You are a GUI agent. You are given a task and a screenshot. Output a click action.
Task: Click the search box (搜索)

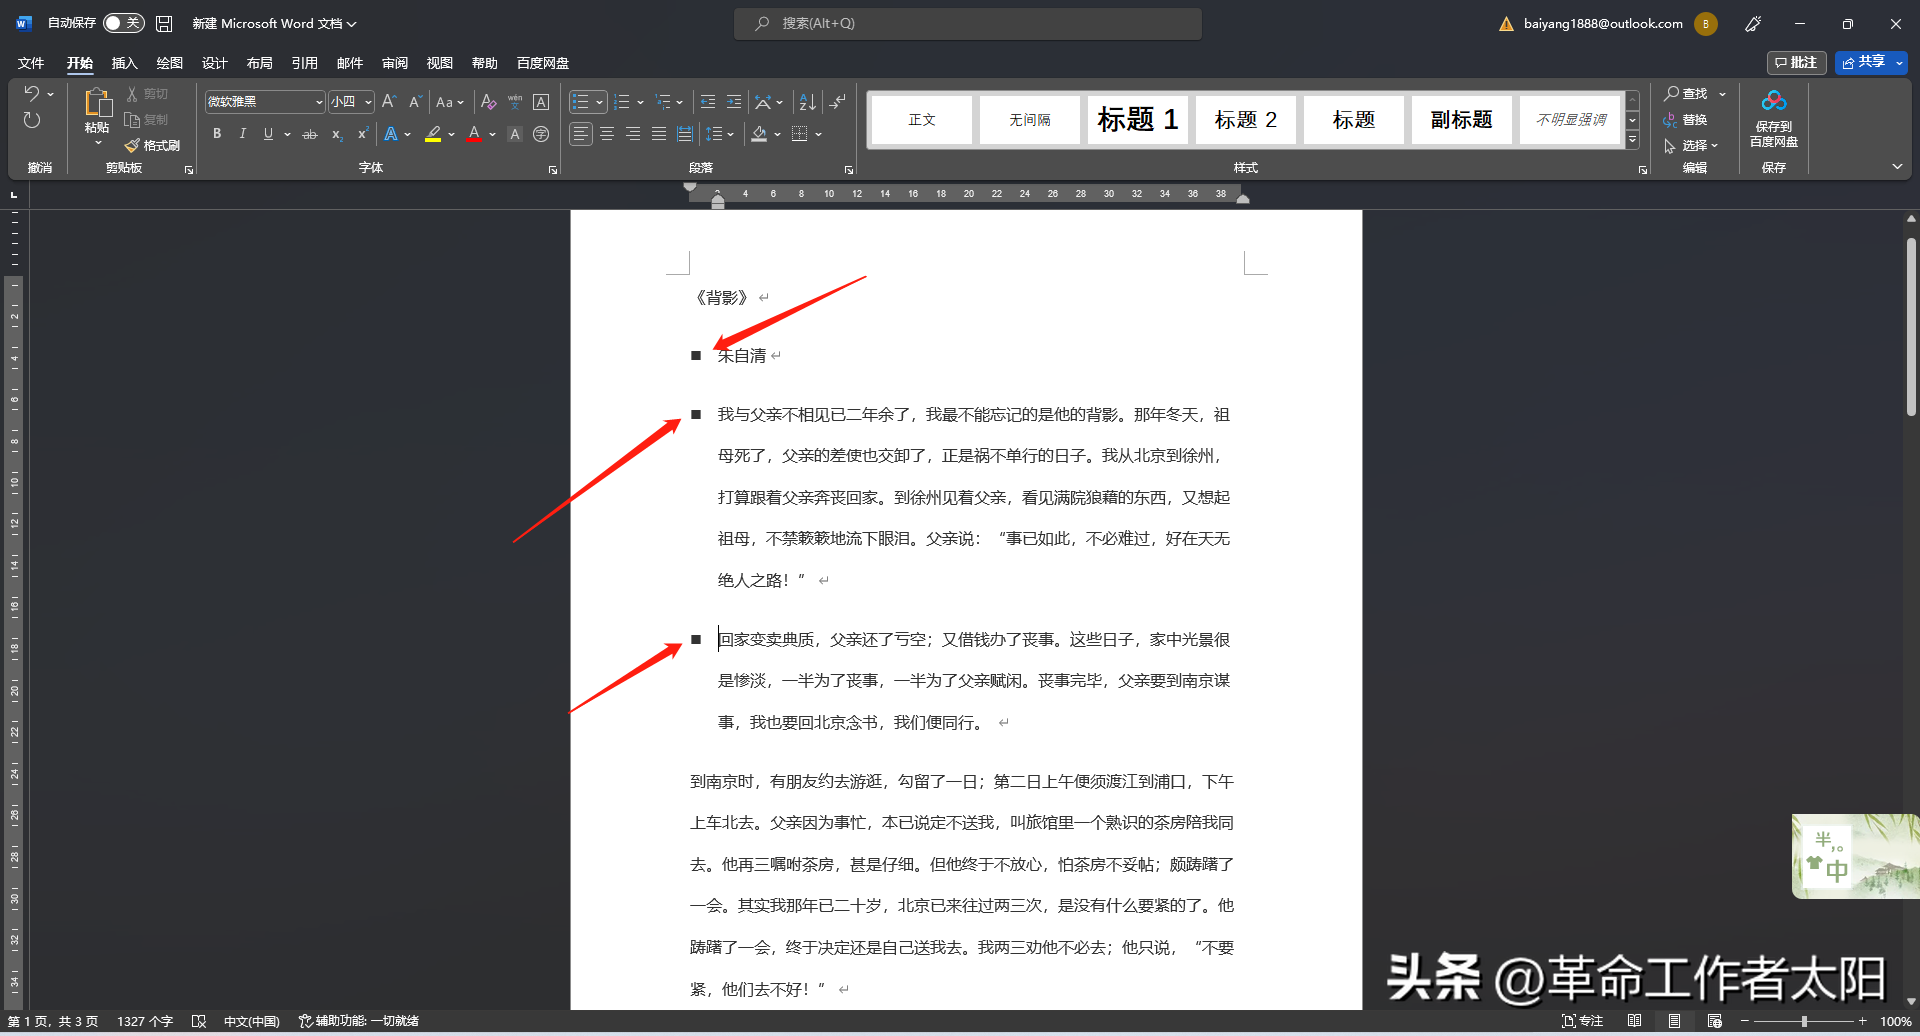(x=968, y=23)
